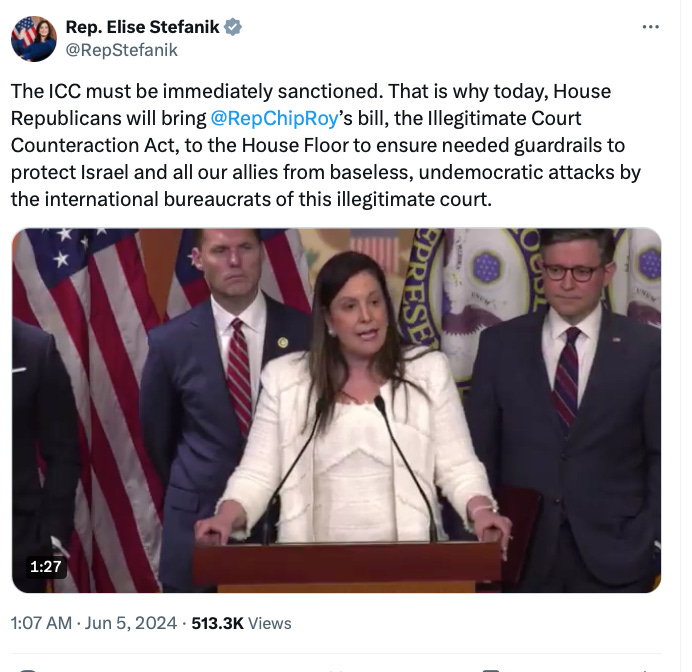Click the woman in white at podium
The image size is (692, 672).
(353, 397)
